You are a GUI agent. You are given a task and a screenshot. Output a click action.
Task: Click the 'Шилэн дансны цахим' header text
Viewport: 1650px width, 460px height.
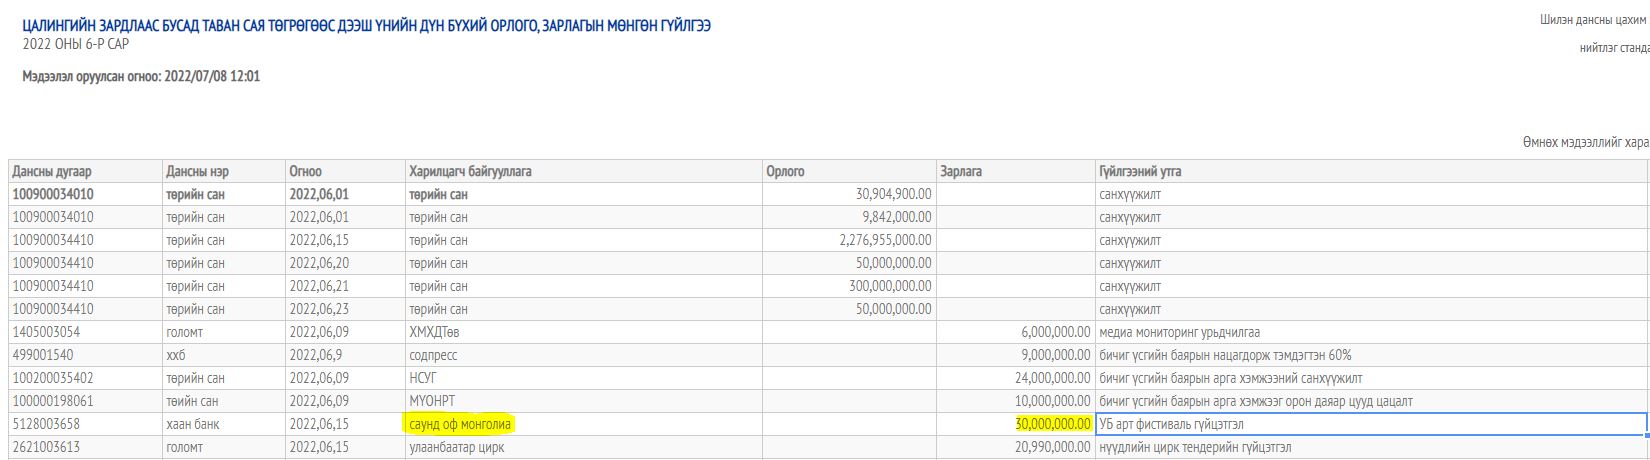point(1594,20)
